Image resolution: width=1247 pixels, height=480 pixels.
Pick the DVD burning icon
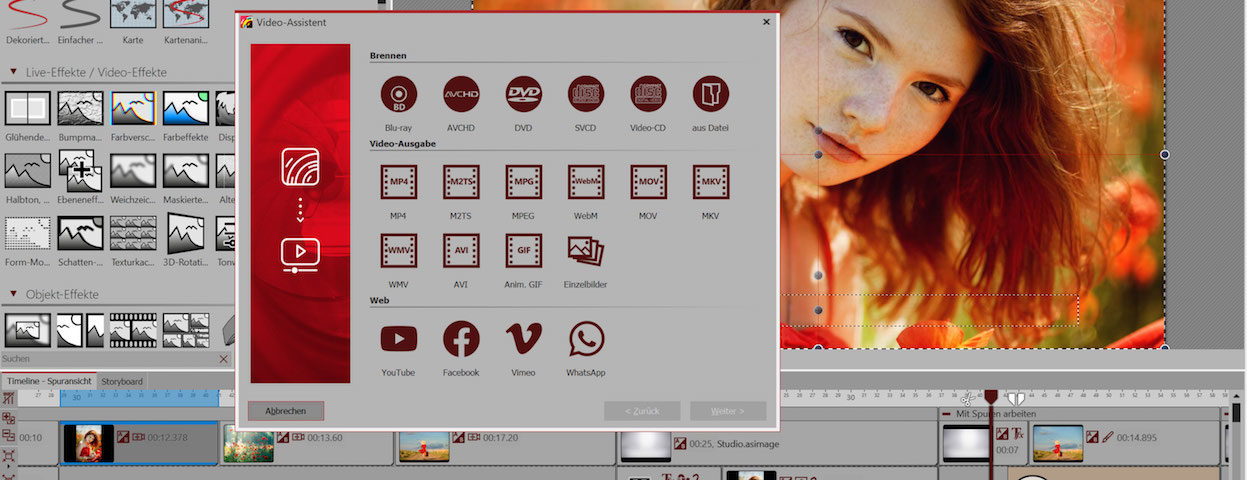[523, 94]
